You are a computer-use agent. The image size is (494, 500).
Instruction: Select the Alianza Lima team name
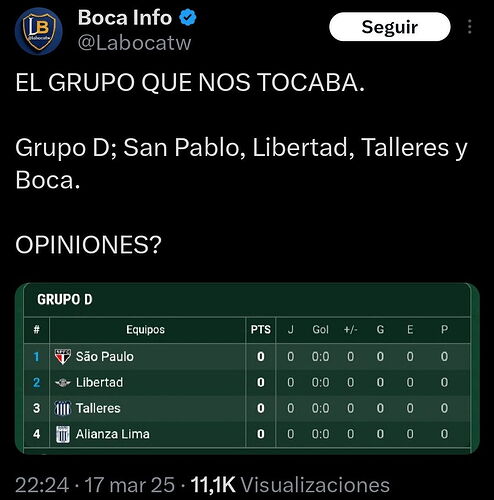point(113,434)
